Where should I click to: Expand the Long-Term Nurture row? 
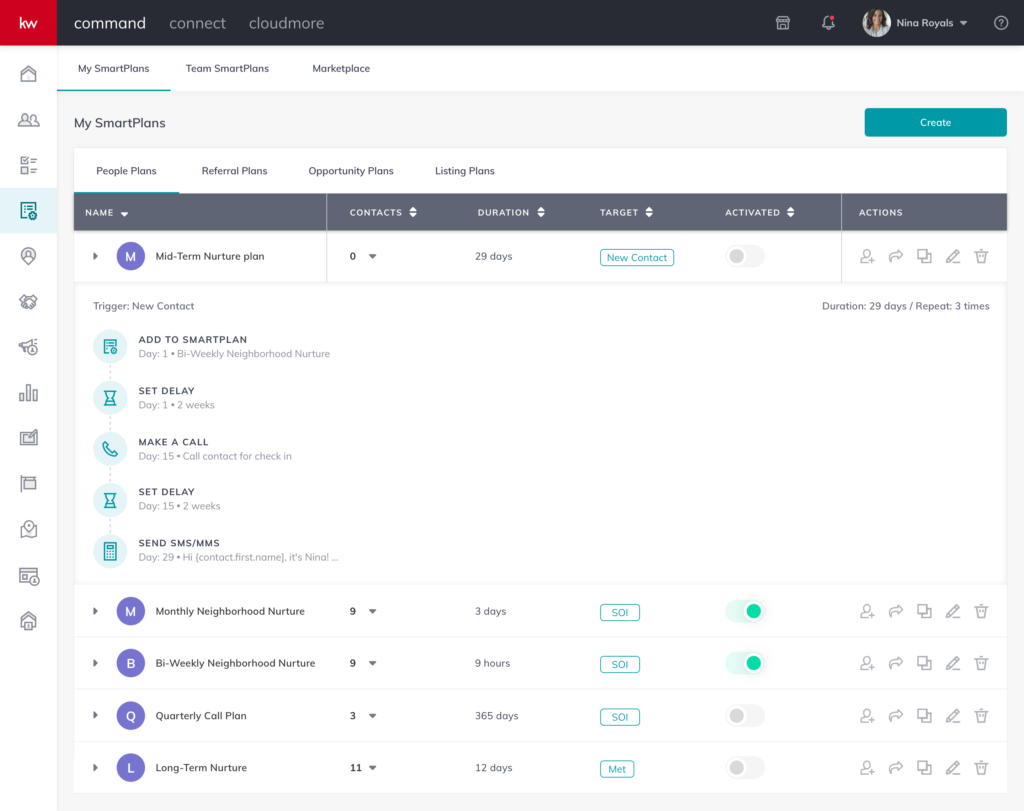95,767
